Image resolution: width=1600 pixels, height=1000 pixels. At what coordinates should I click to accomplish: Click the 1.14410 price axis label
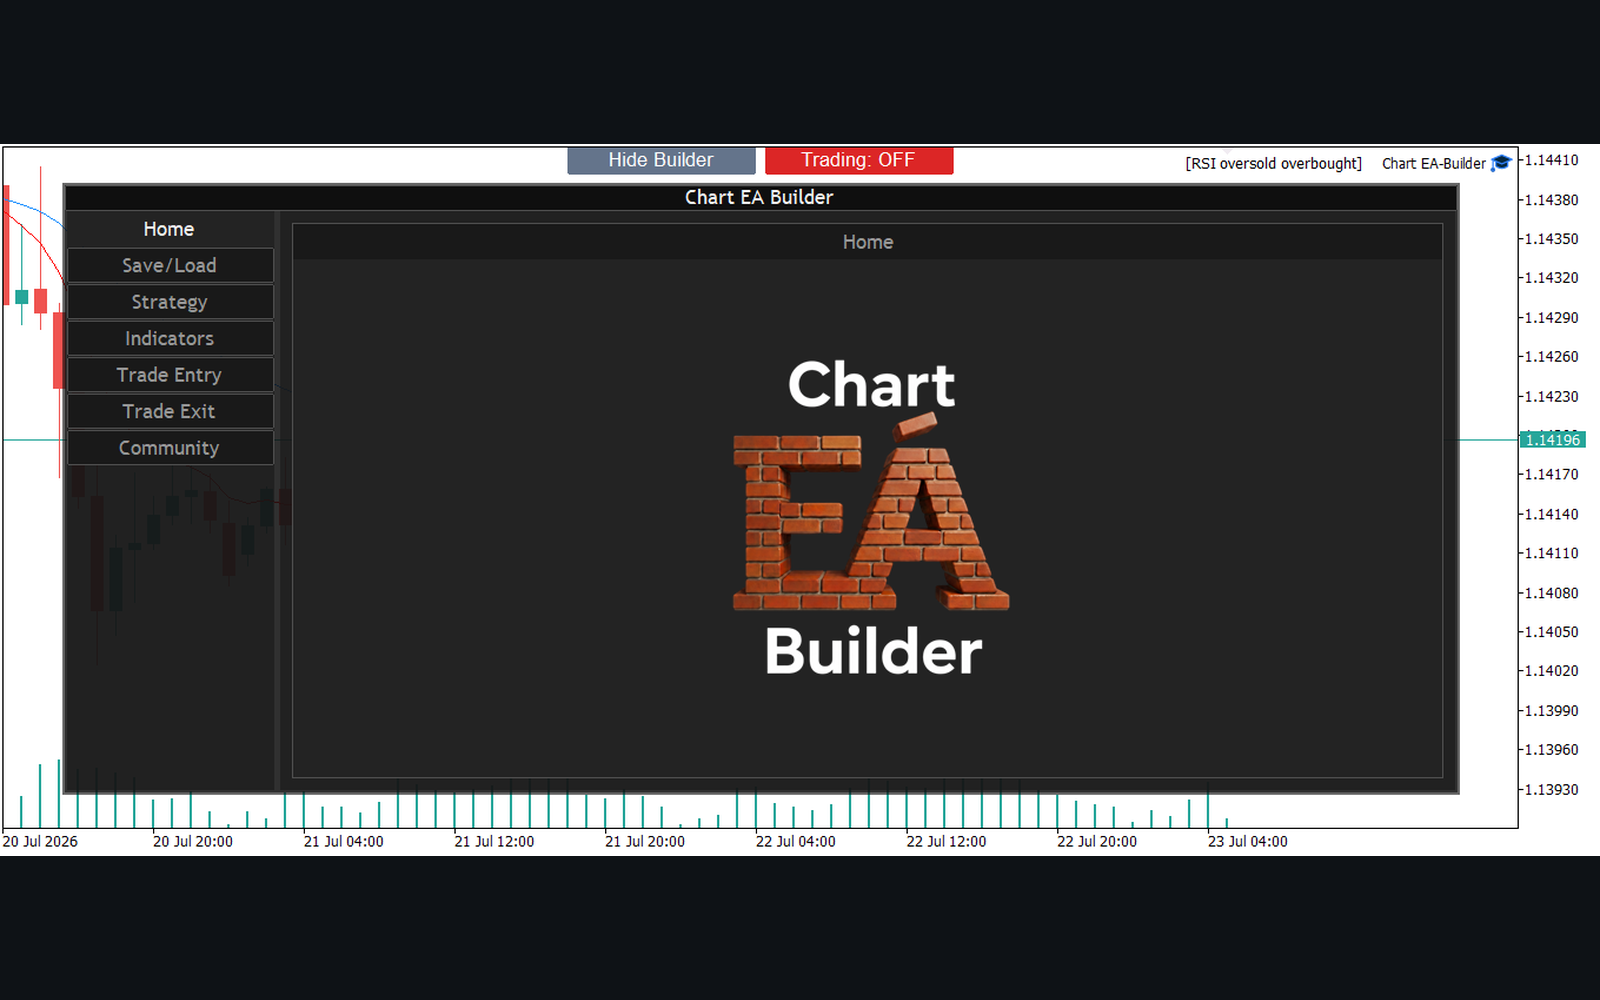click(1552, 160)
